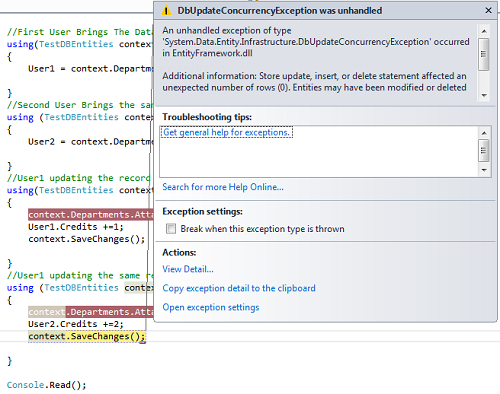Click down arrow of Troubleshooting tips list
The image size is (500, 394).
[x=484, y=170]
